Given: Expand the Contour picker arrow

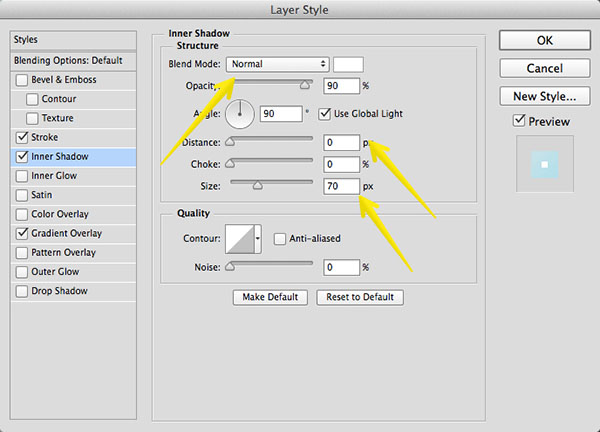Looking at the screenshot, I should pos(259,238).
